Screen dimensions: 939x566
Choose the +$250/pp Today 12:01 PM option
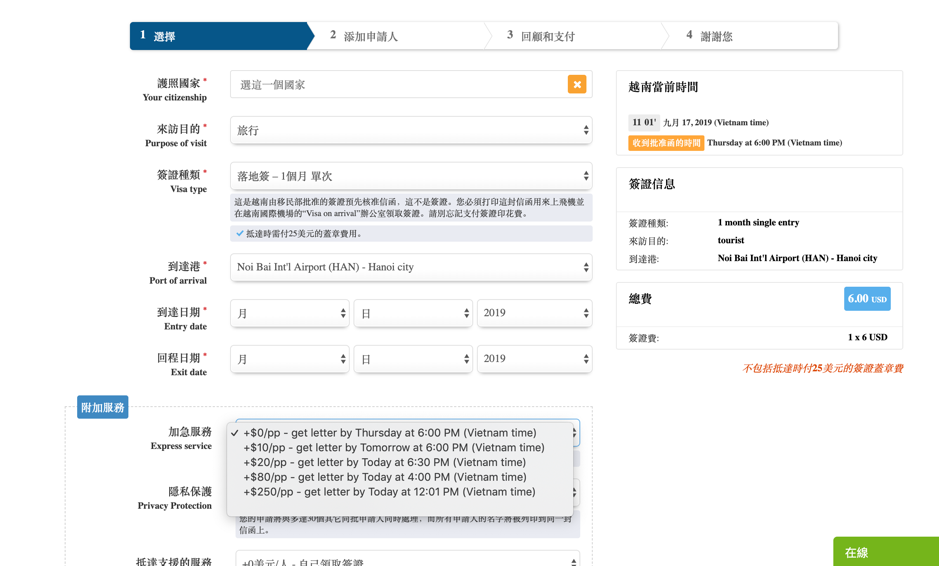pyautogui.click(x=389, y=492)
